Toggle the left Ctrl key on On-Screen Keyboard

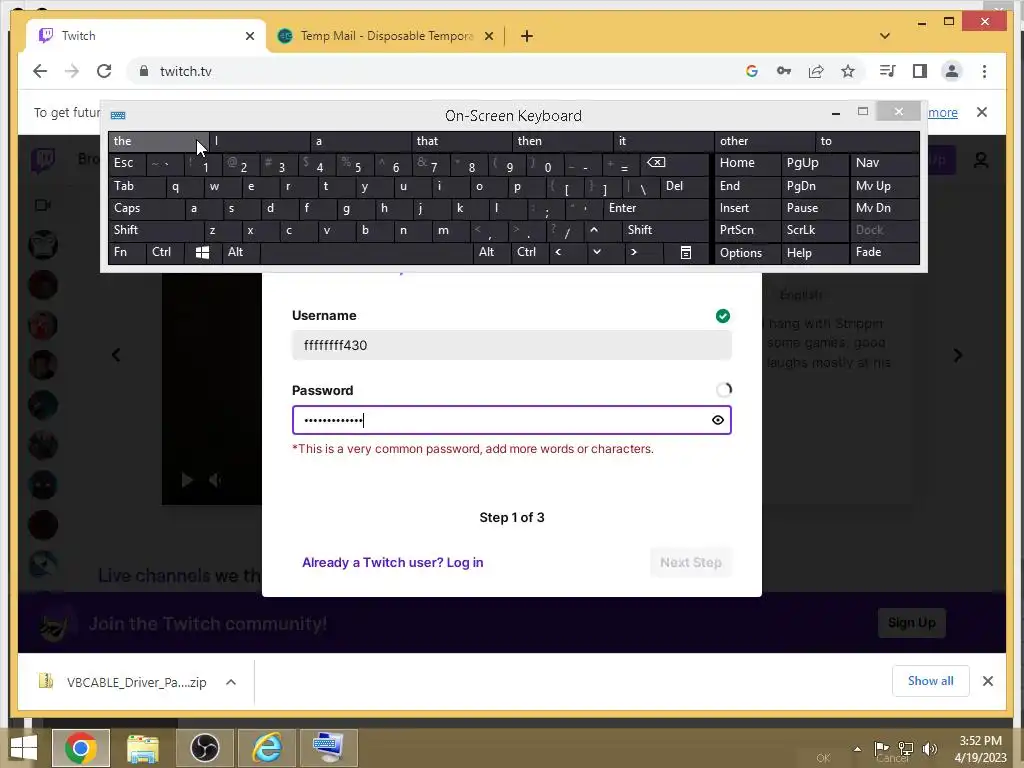tap(165, 252)
